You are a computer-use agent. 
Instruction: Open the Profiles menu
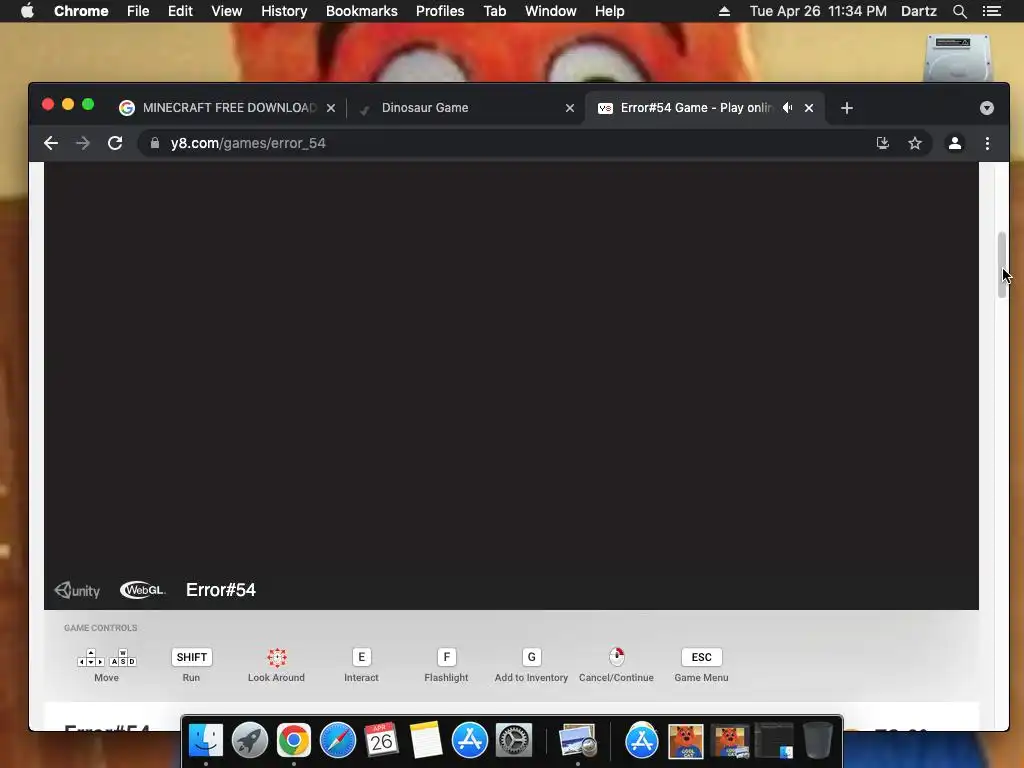[x=440, y=11]
